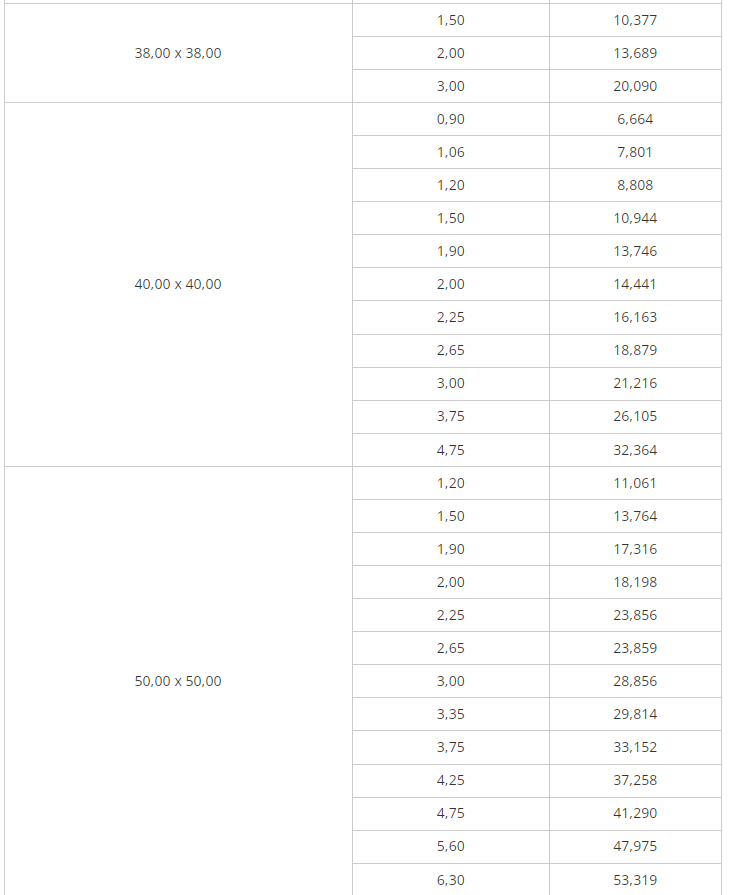Select the weight value 13,689
Image resolution: width=730 pixels, height=895 pixels.
click(x=635, y=53)
